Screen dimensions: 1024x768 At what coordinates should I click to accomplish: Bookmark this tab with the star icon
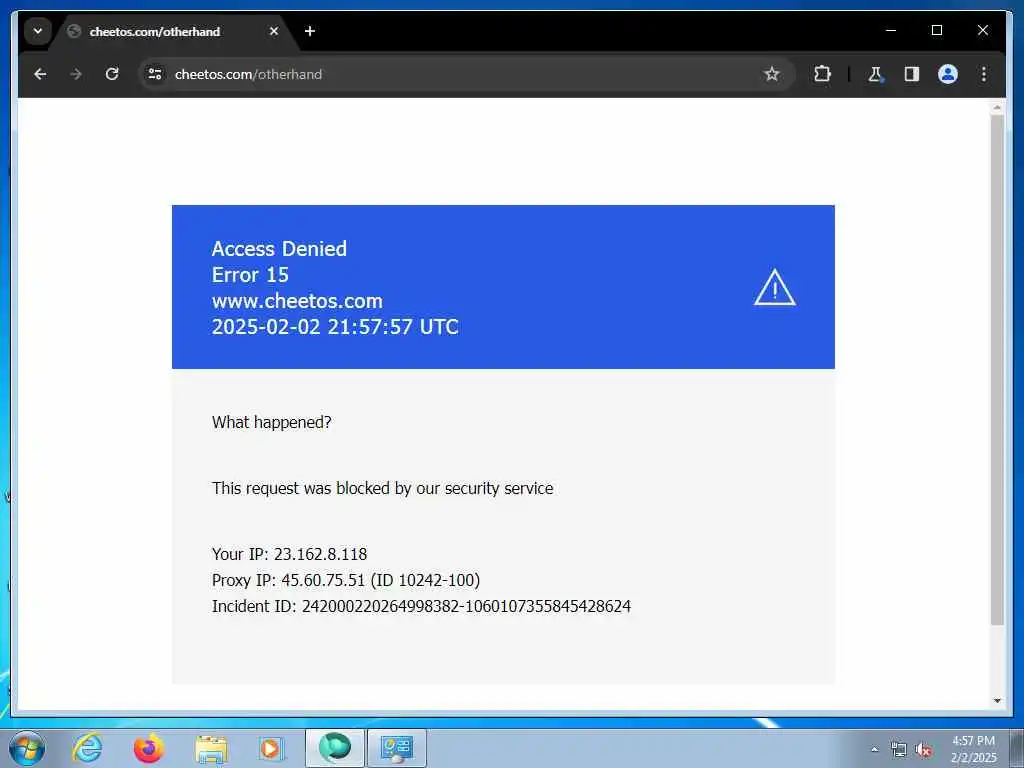[772, 74]
